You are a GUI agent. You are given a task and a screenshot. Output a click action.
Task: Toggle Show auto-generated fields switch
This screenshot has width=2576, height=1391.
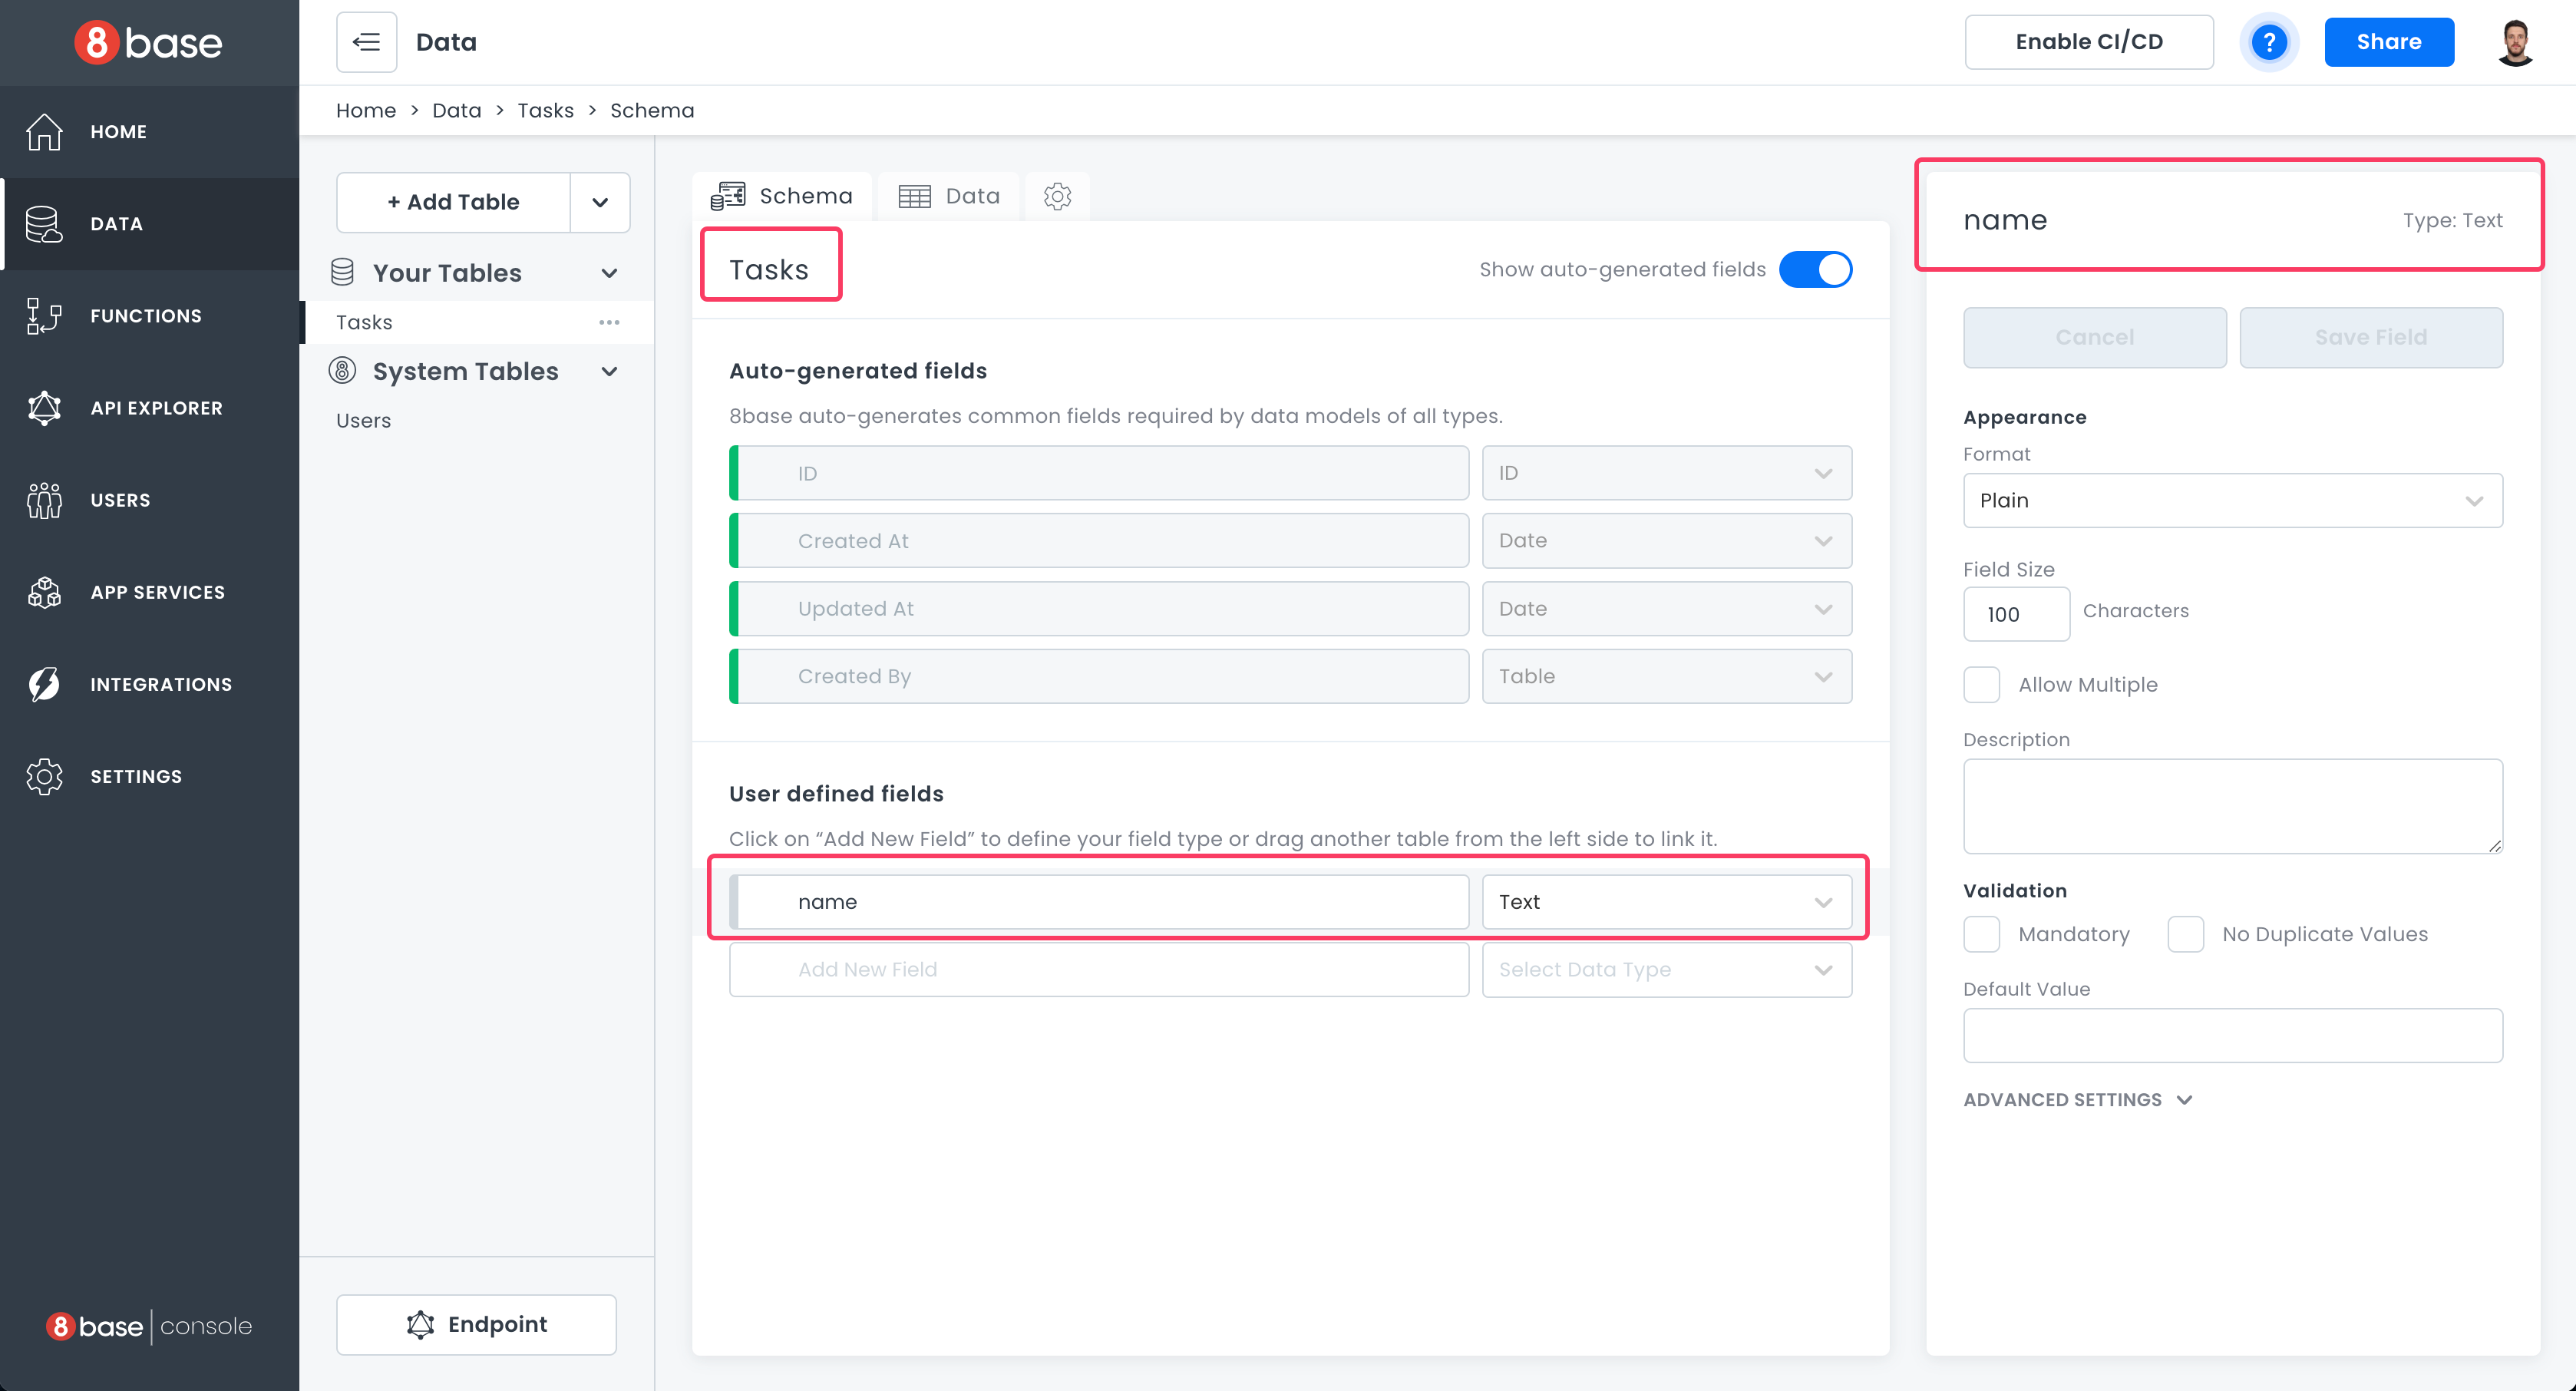[x=1815, y=269]
